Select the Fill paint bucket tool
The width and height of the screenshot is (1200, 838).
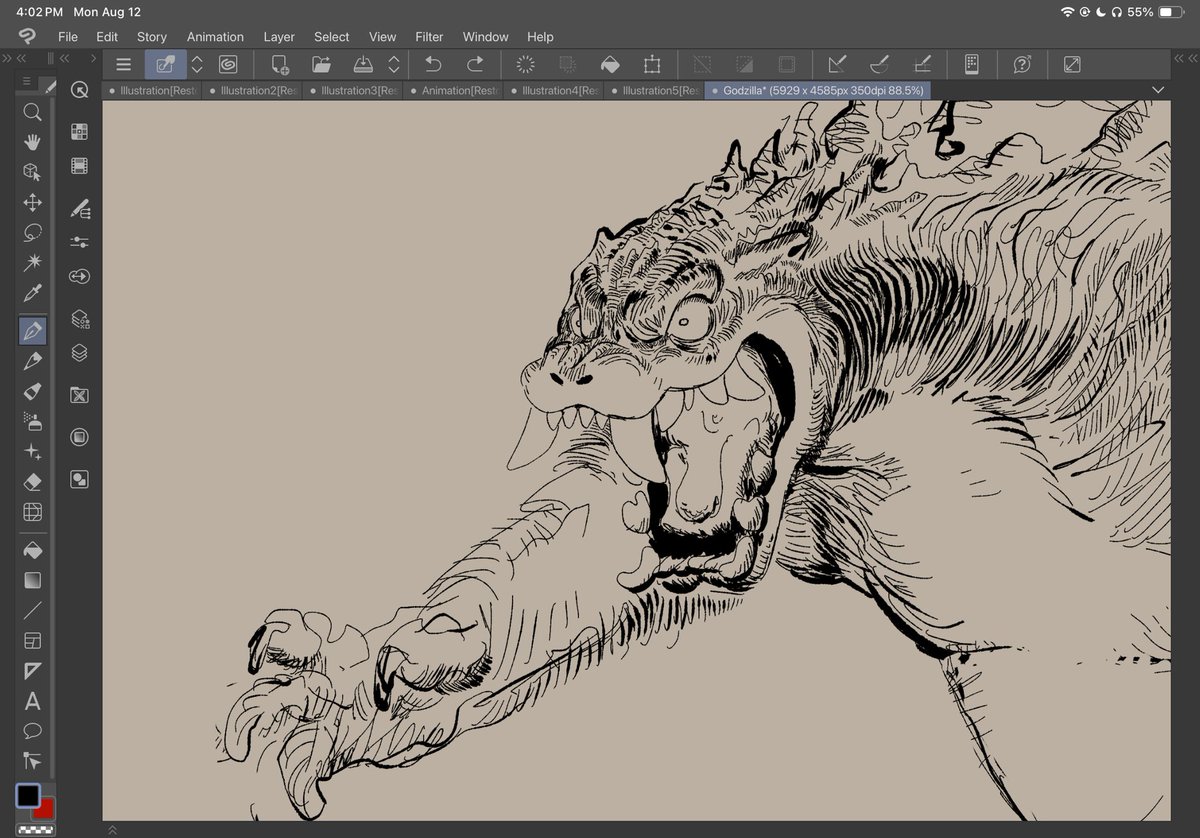point(32,550)
